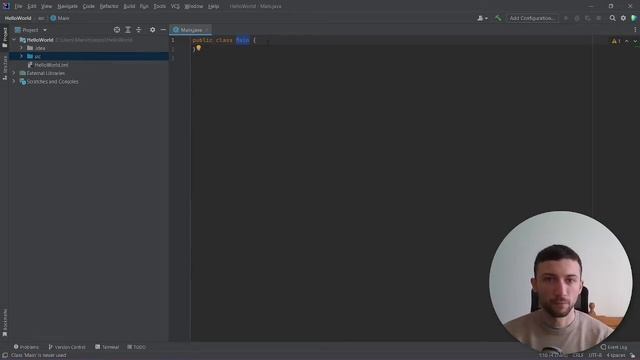Click the Debug bug icon
Screen dimensions: 640x360
click(577, 18)
